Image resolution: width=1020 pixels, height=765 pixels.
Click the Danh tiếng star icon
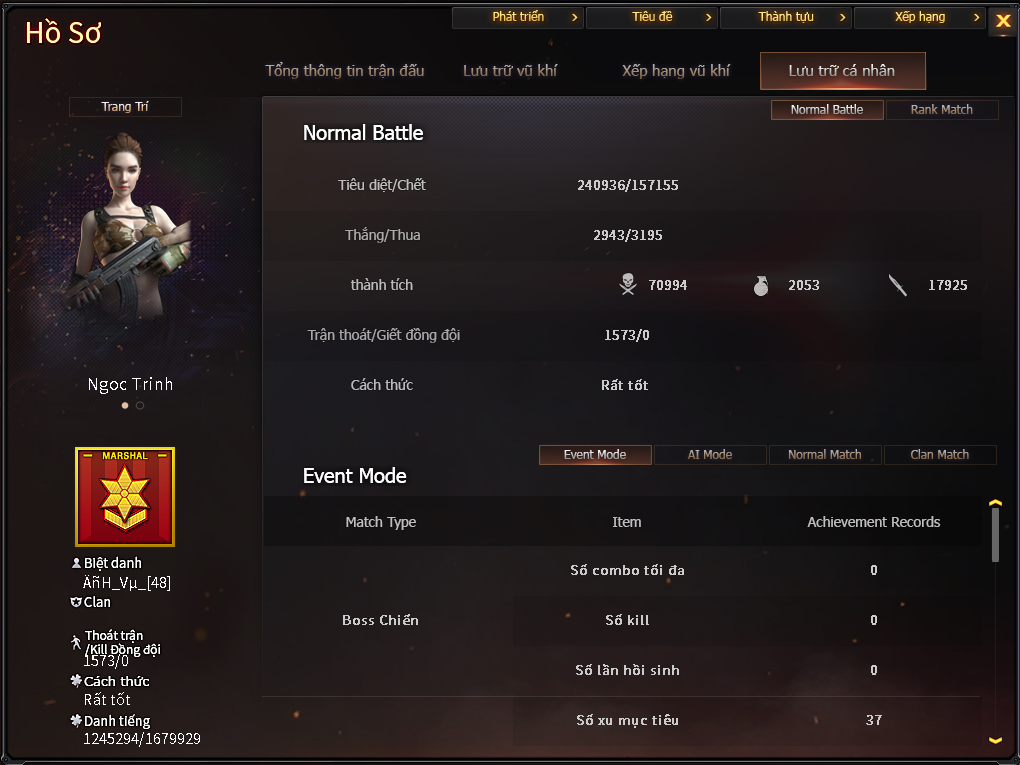coord(76,720)
